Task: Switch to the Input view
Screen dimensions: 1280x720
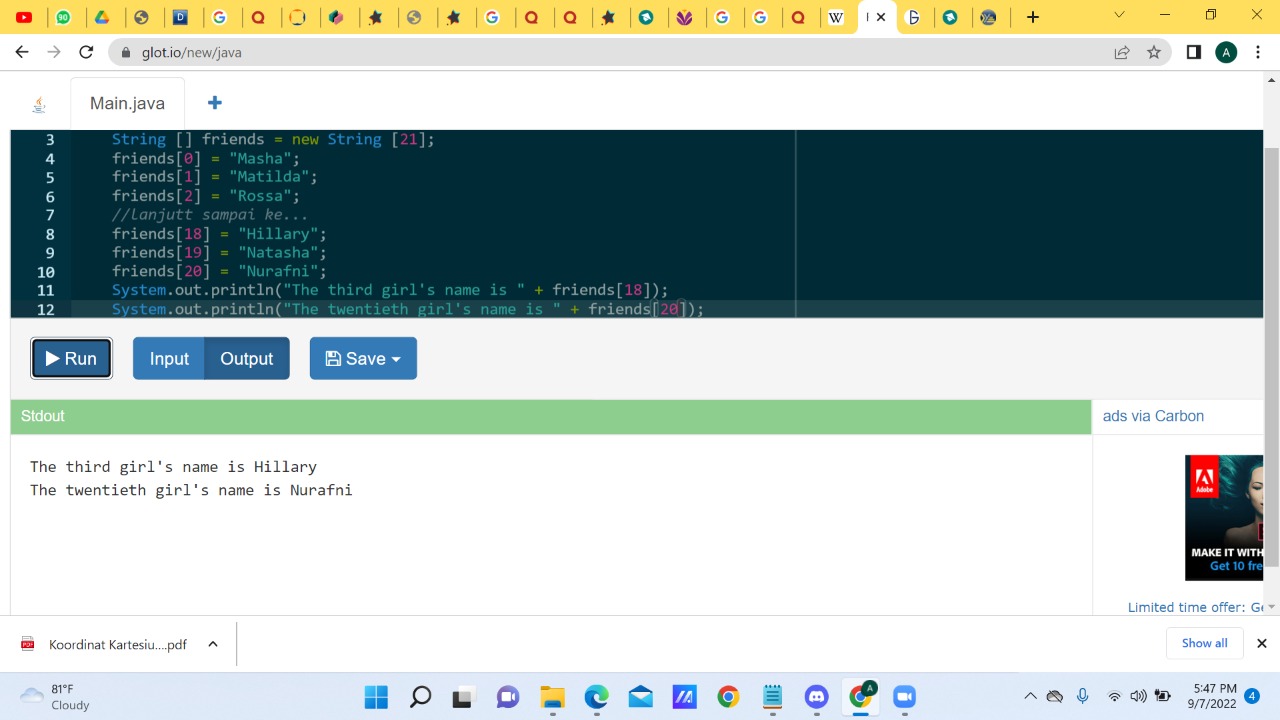Action: [169, 359]
